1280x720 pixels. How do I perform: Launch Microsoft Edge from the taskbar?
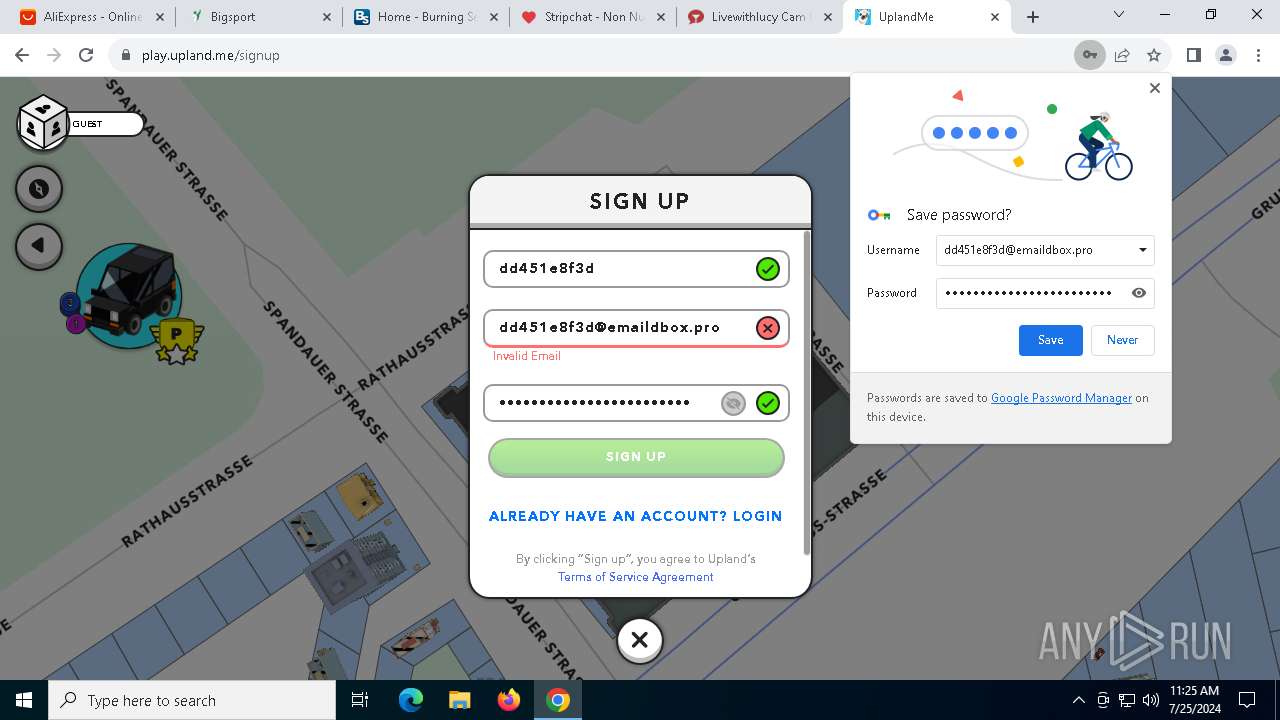(411, 700)
